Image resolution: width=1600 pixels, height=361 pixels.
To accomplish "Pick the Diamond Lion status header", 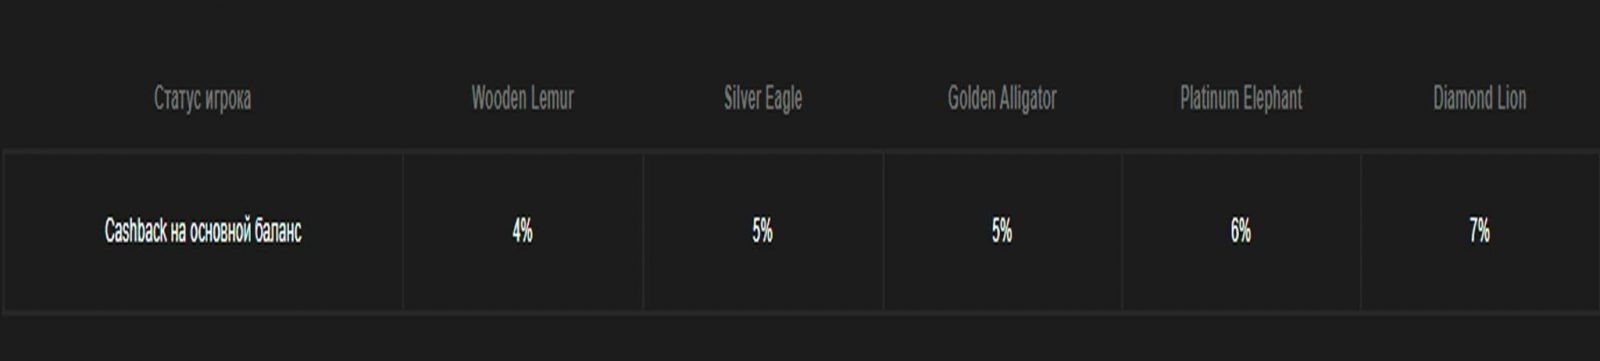I will (x=1480, y=98).
